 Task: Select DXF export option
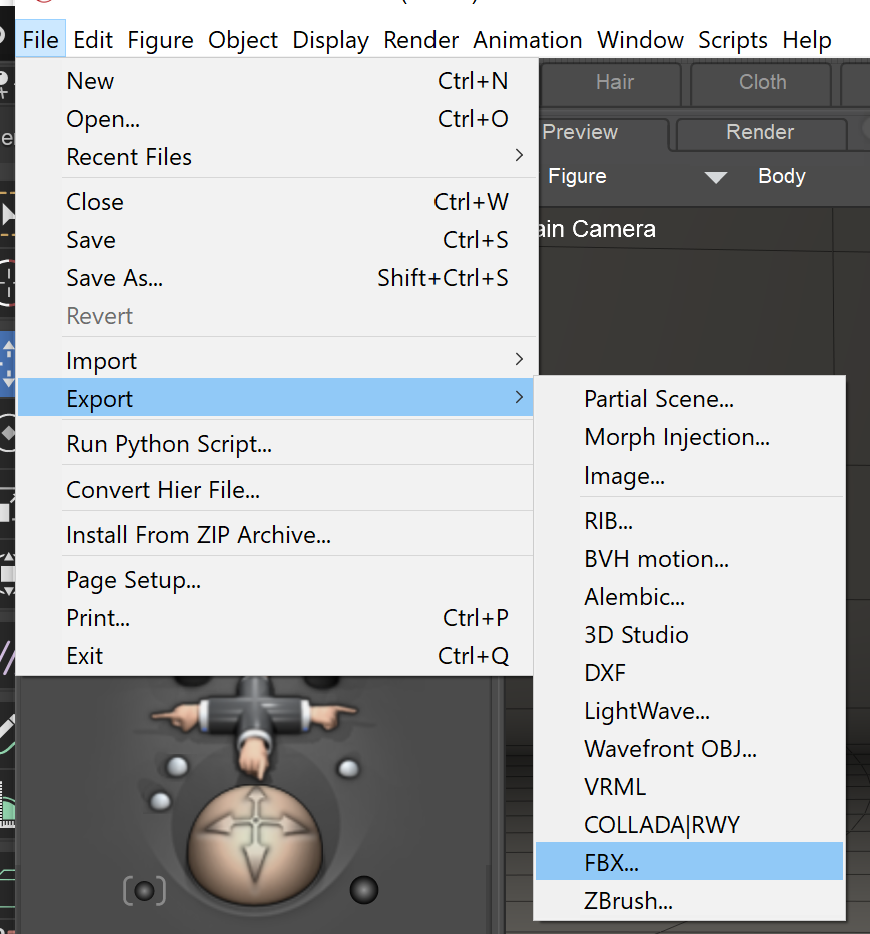(x=690, y=673)
